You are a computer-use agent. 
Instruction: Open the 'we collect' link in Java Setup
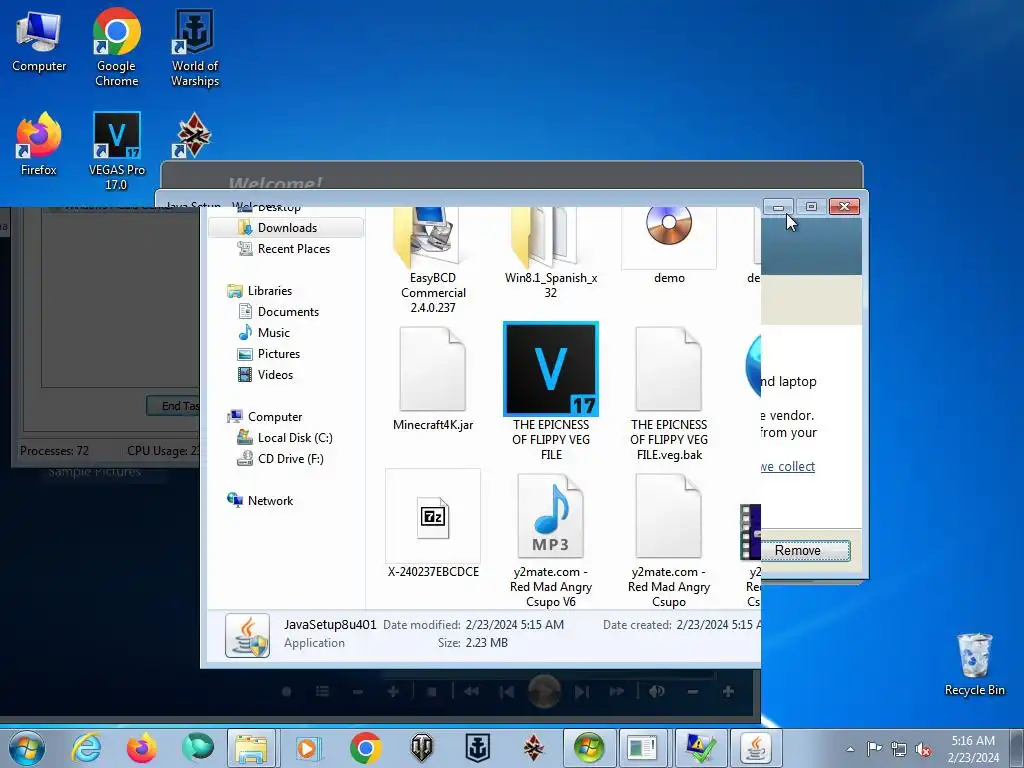tap(788, 466)
